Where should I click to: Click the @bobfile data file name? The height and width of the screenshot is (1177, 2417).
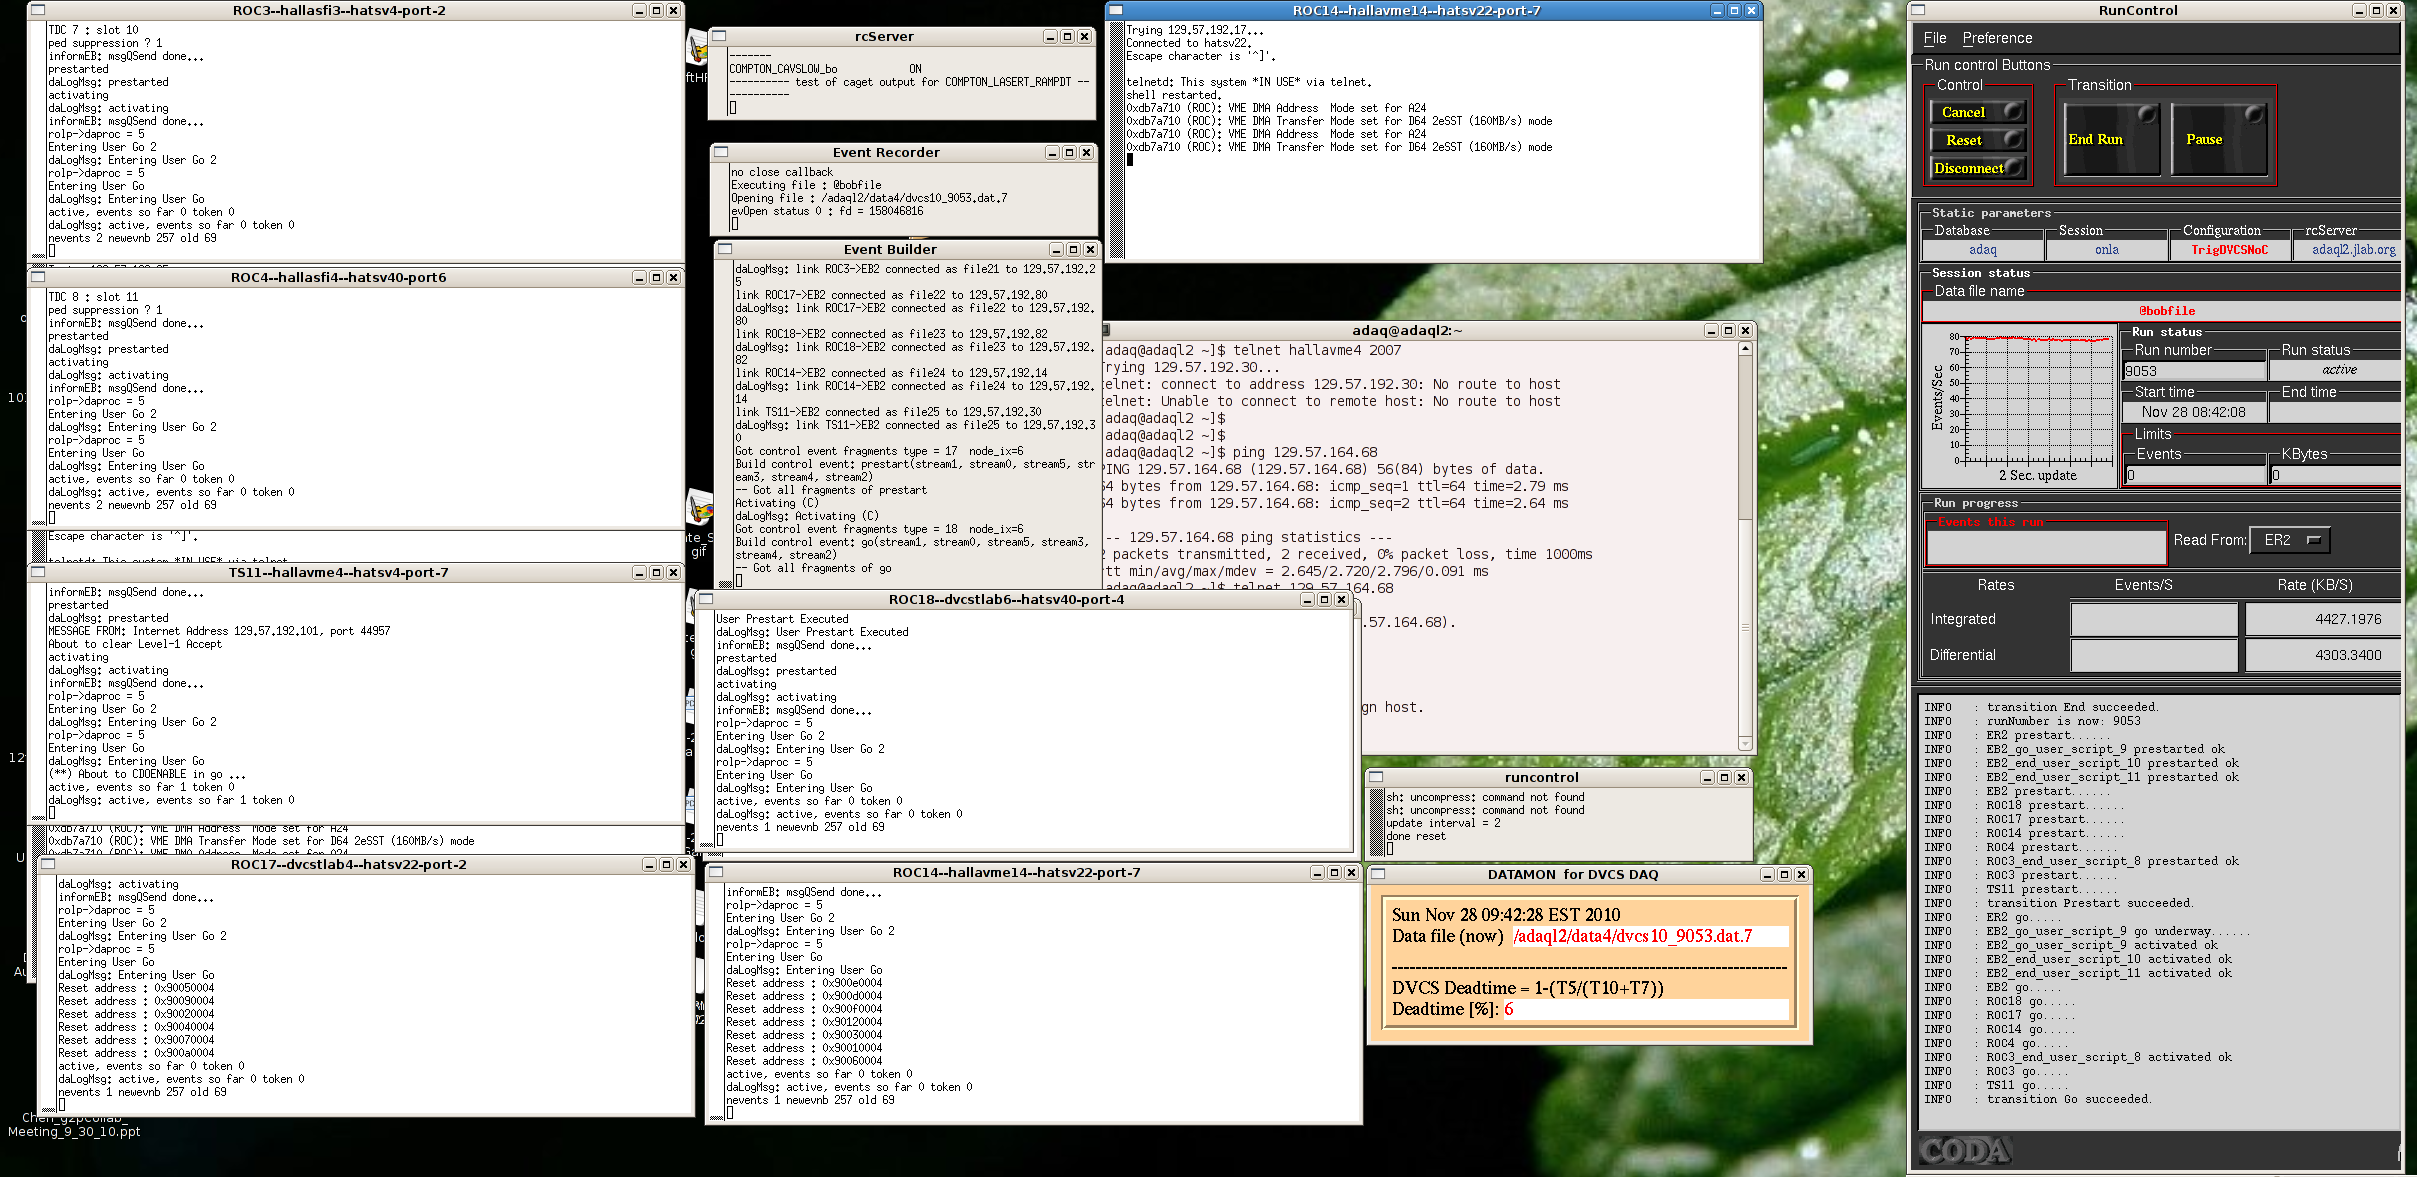pyautogui.click(x=2167, y=311)
